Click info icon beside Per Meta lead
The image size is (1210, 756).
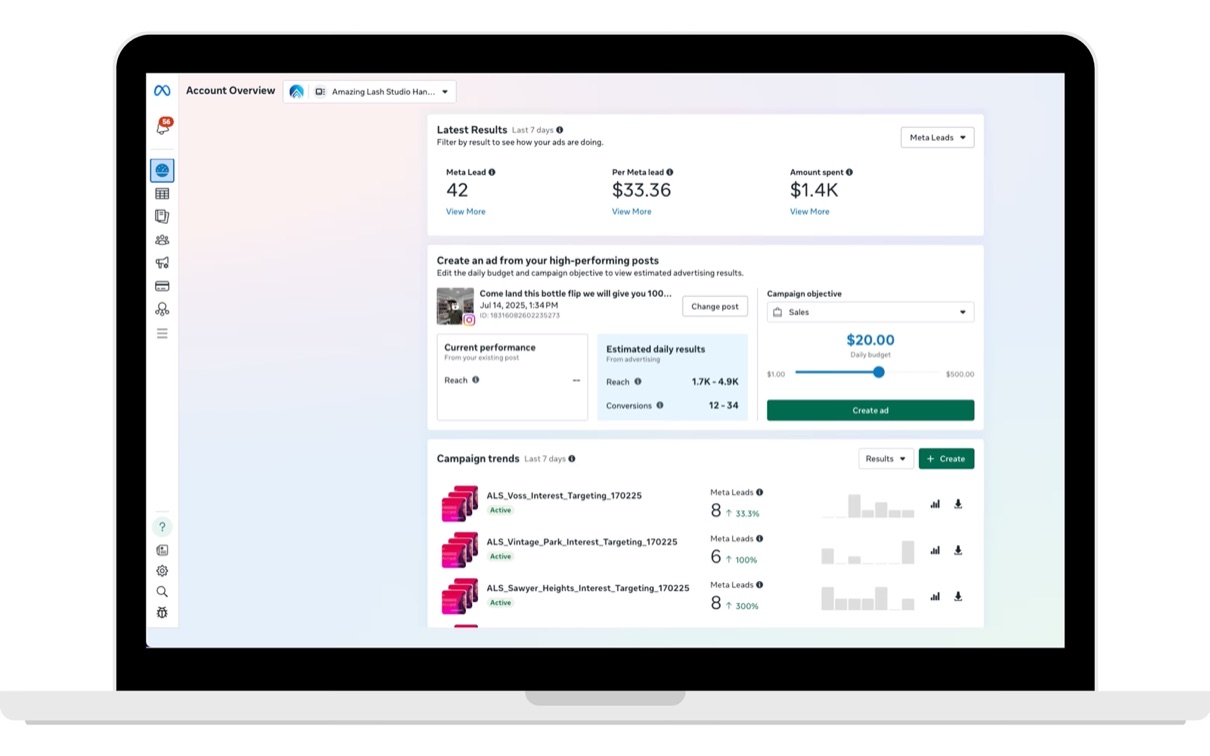[670, 172]
